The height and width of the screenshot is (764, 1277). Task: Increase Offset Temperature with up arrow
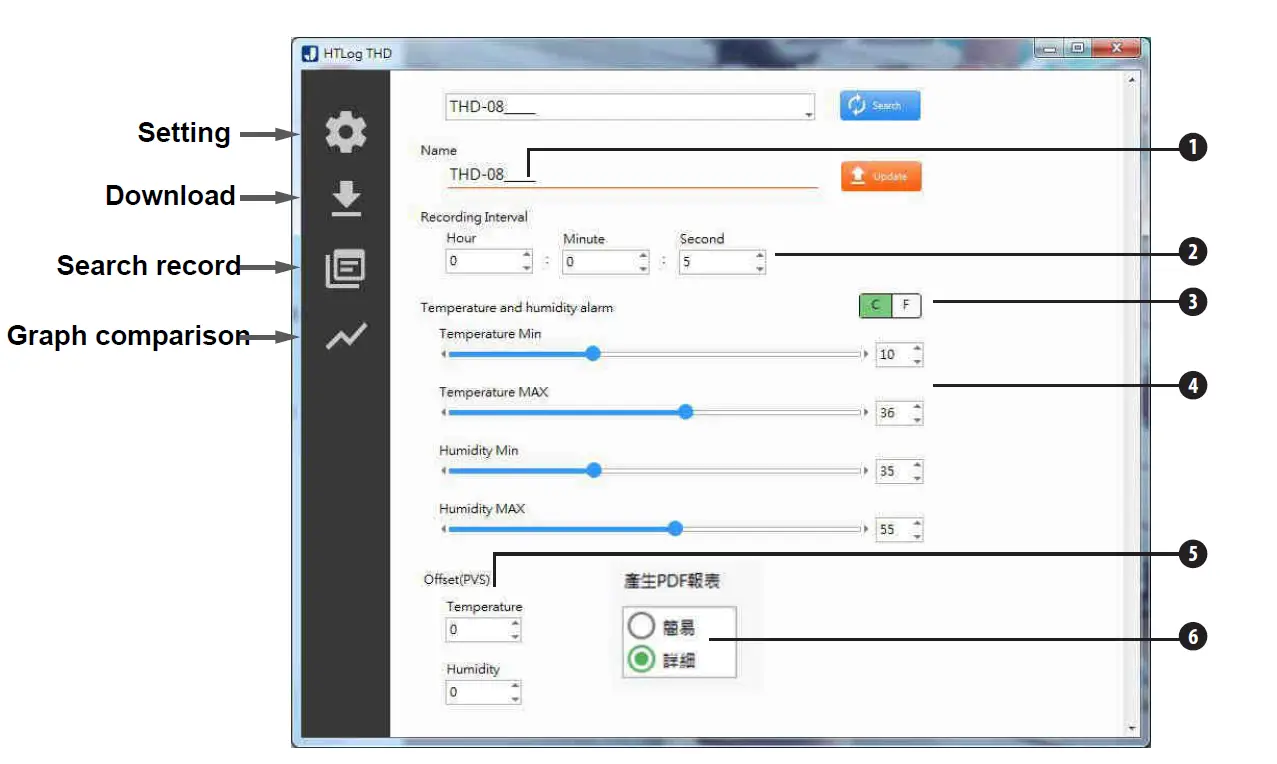click(x=516, y=624)
